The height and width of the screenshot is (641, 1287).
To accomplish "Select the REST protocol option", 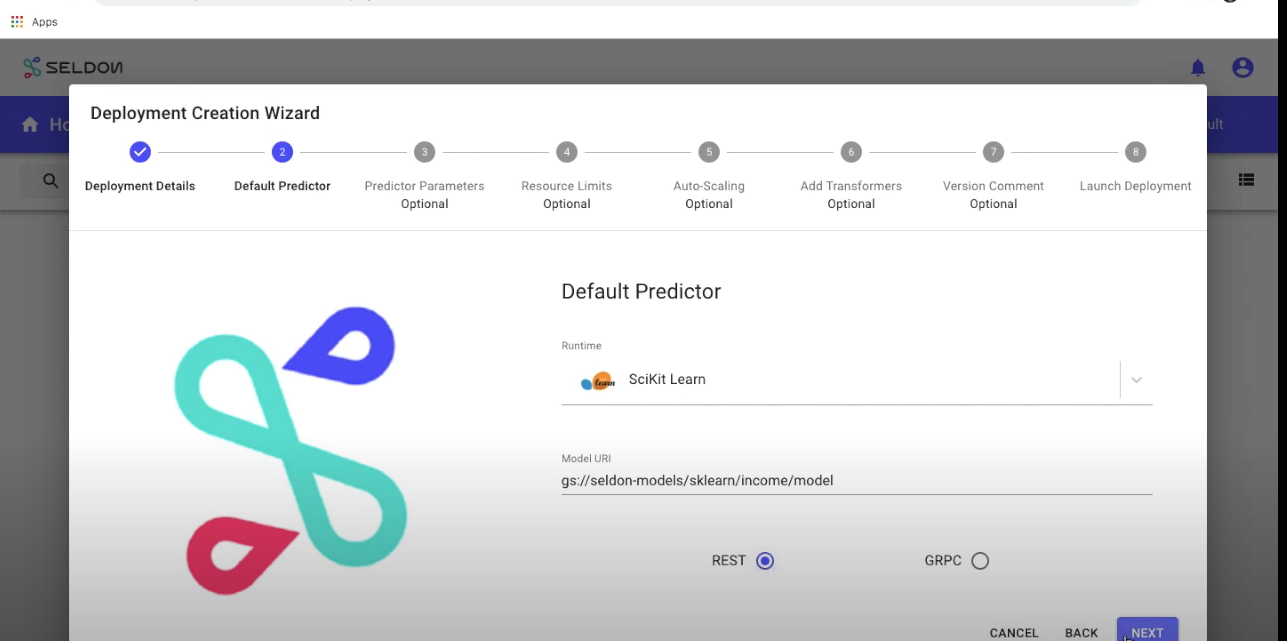I will pyautogui.click(x=765, y=560).
